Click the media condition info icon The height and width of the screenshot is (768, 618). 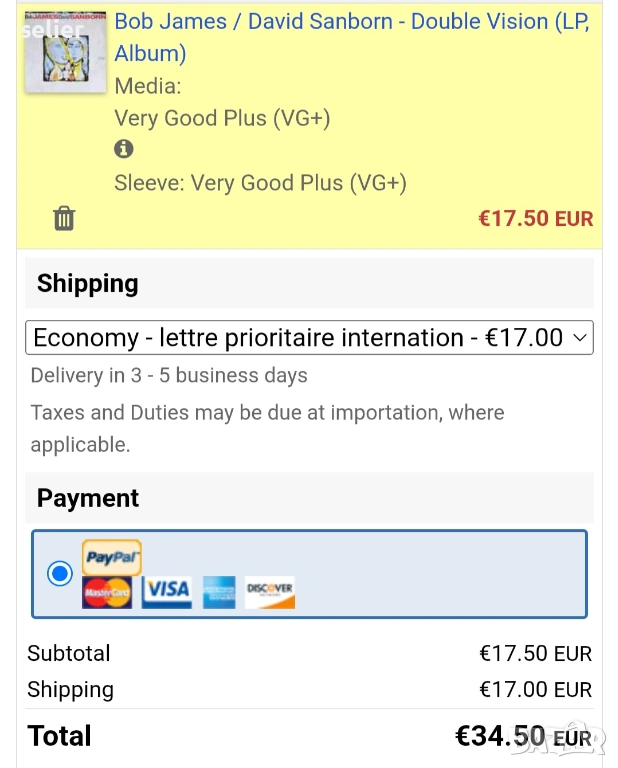point(124,149)
